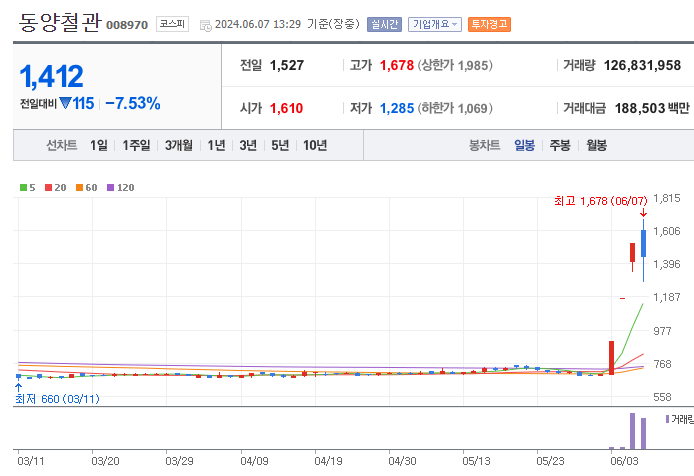Click the 06/03 date axis label

tap(625, 461)
